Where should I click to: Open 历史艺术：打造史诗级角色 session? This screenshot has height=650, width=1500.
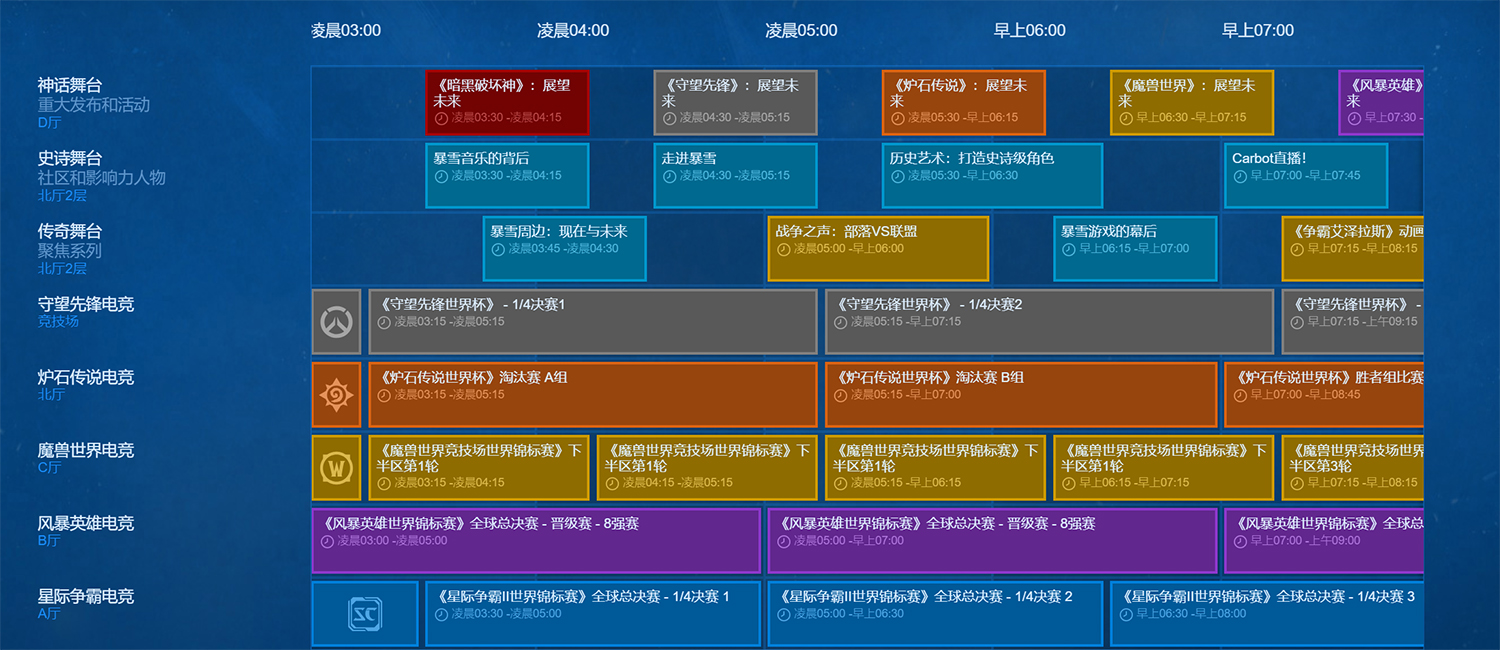coord(993,176)
